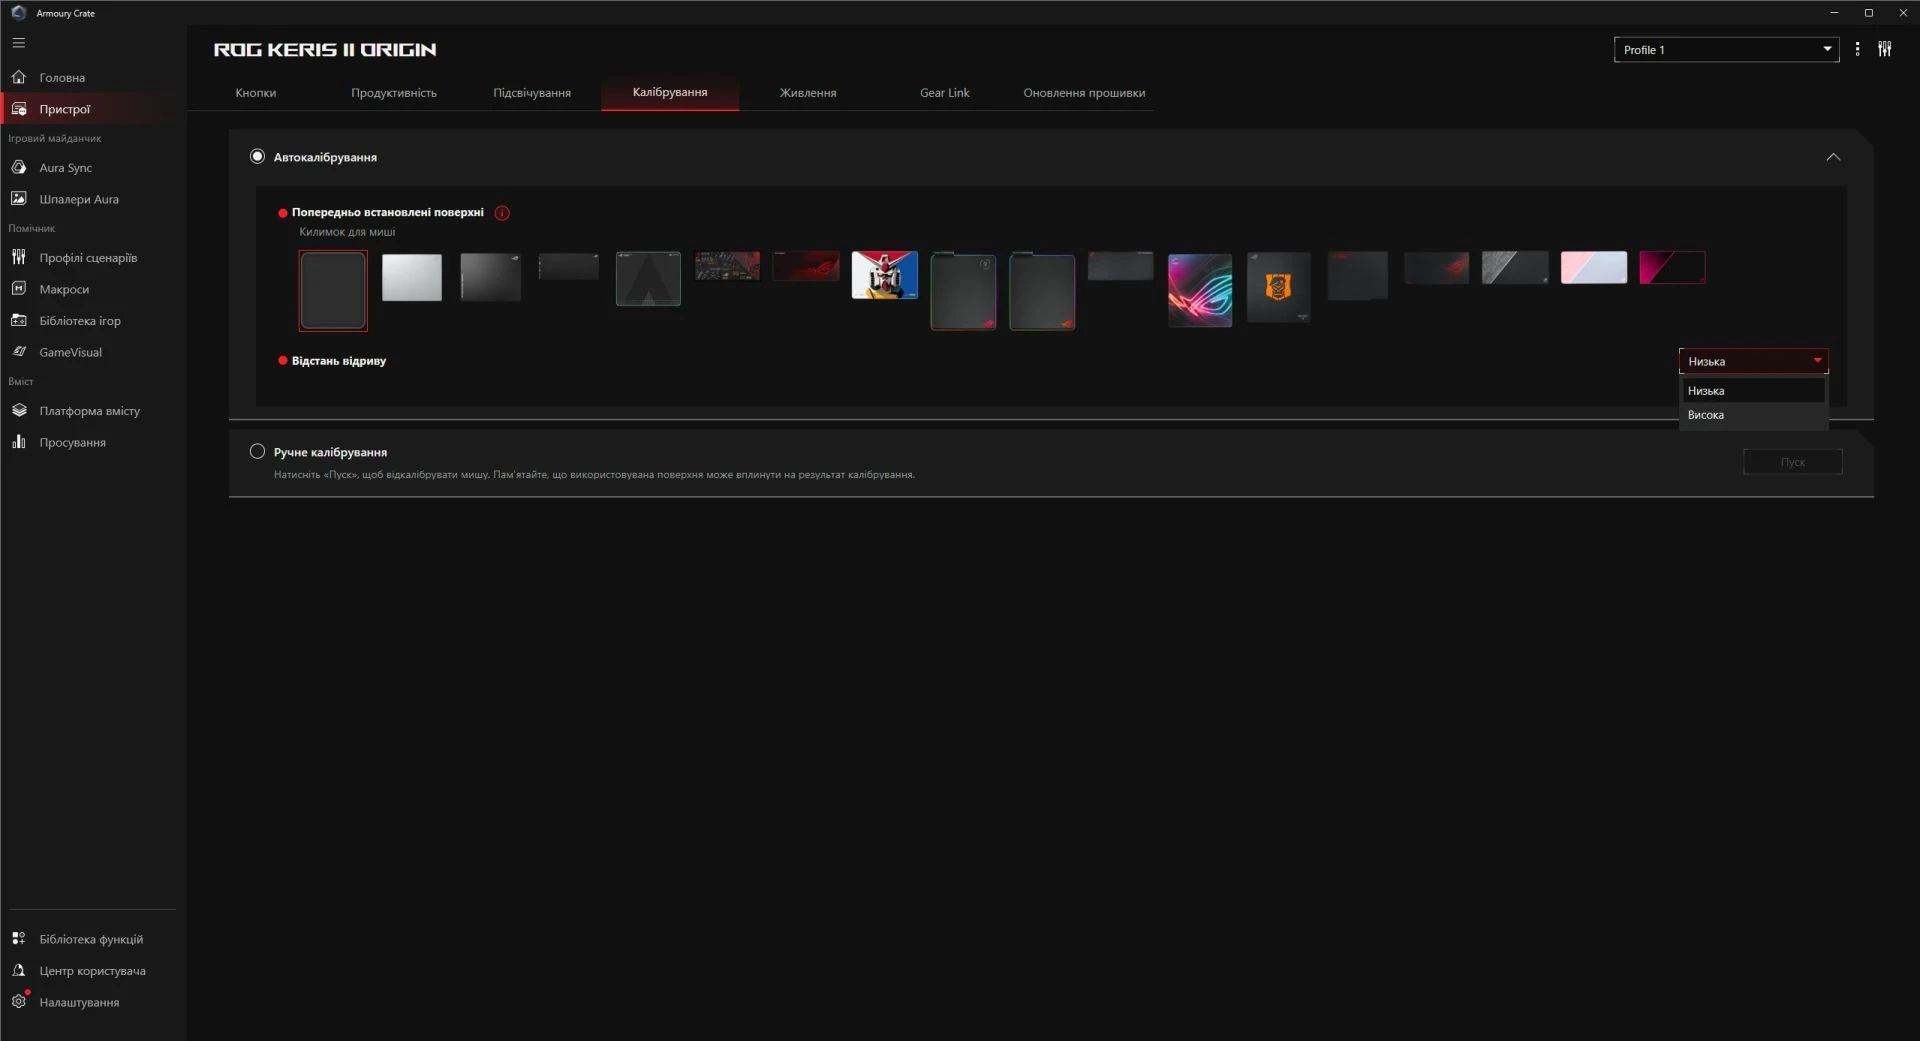Switch to the Gear Link tab
The image size is (1920, 1041).
(945, 93)
